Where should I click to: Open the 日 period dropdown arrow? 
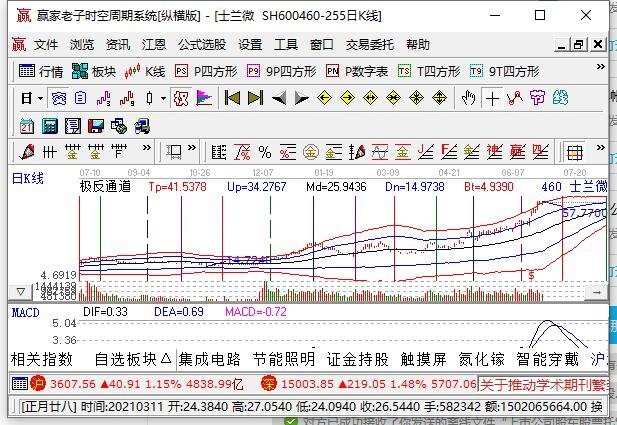(x=40, y=98)
